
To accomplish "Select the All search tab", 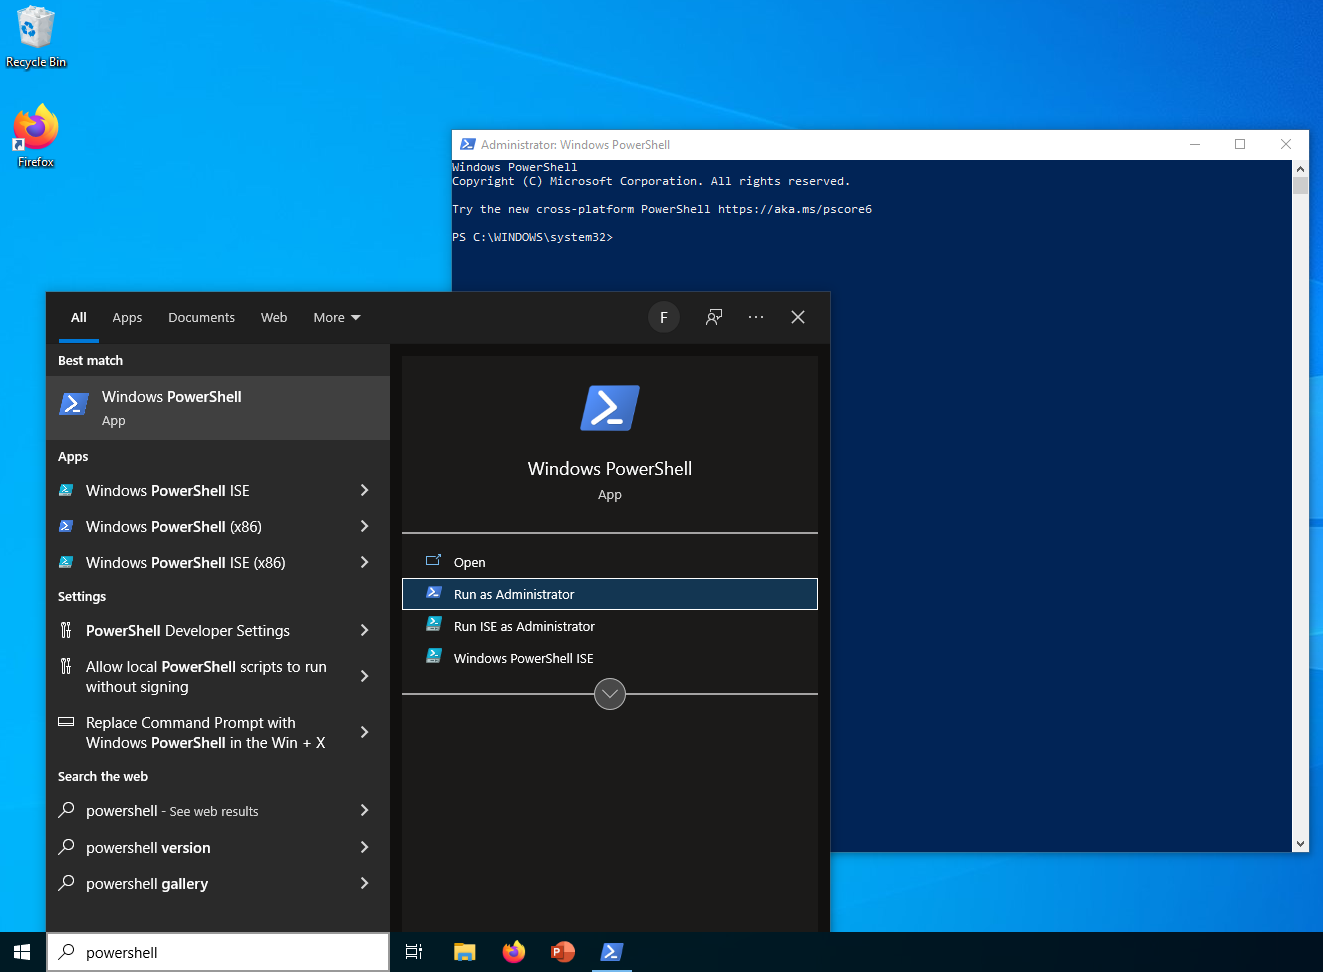I will click(79, 317).
